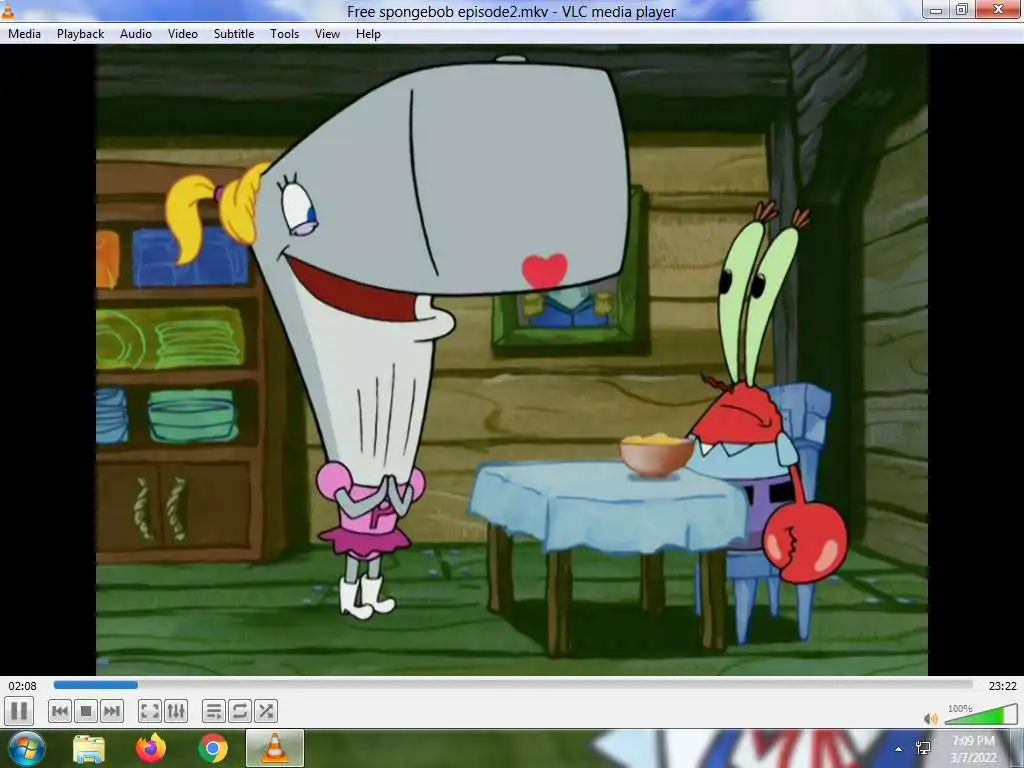
Task: Minimize the VLC window
Action: (935, 10)
